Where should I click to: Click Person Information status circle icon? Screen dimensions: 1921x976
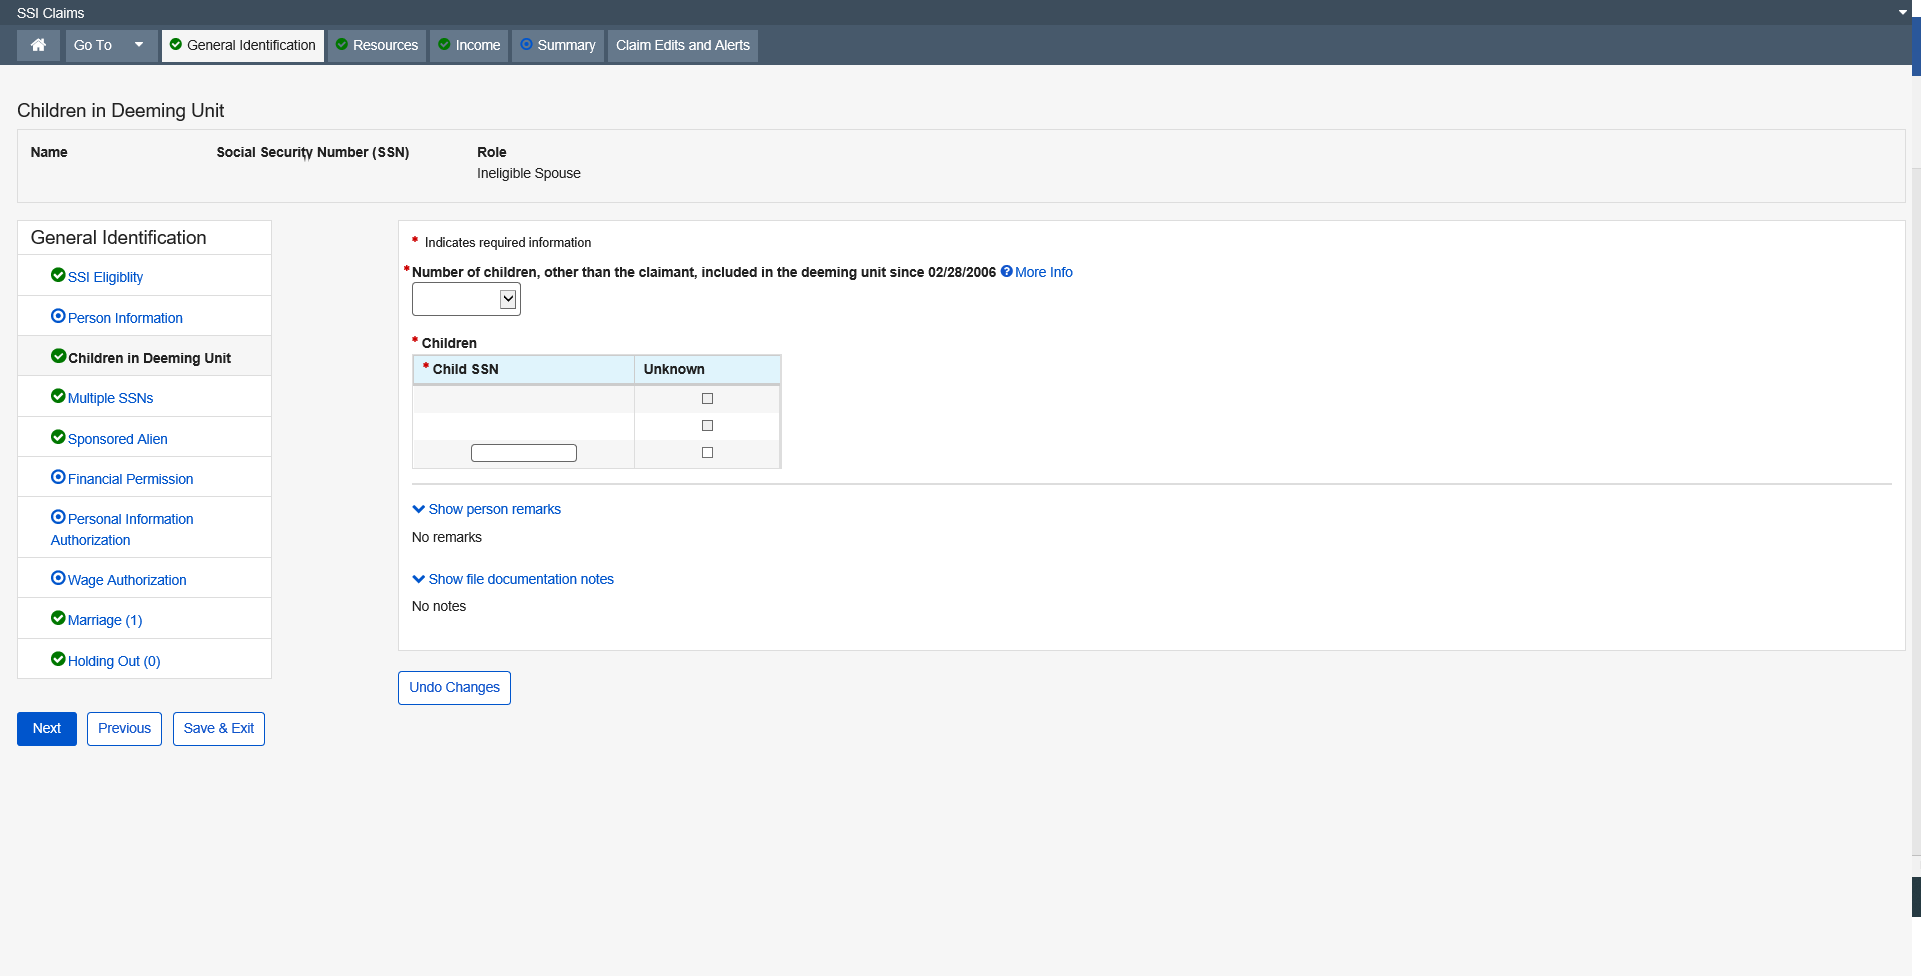click(x=58, y=316)
